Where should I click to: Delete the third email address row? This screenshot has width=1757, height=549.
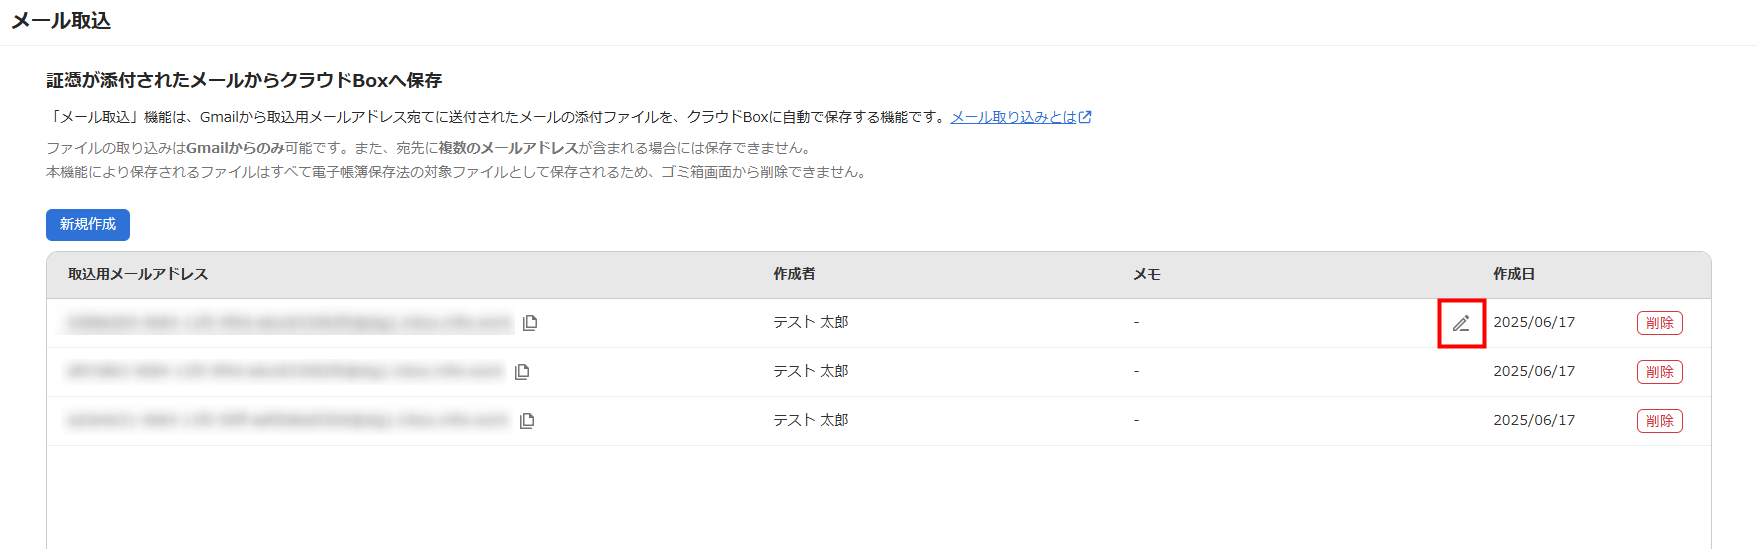pos(1659,421)
